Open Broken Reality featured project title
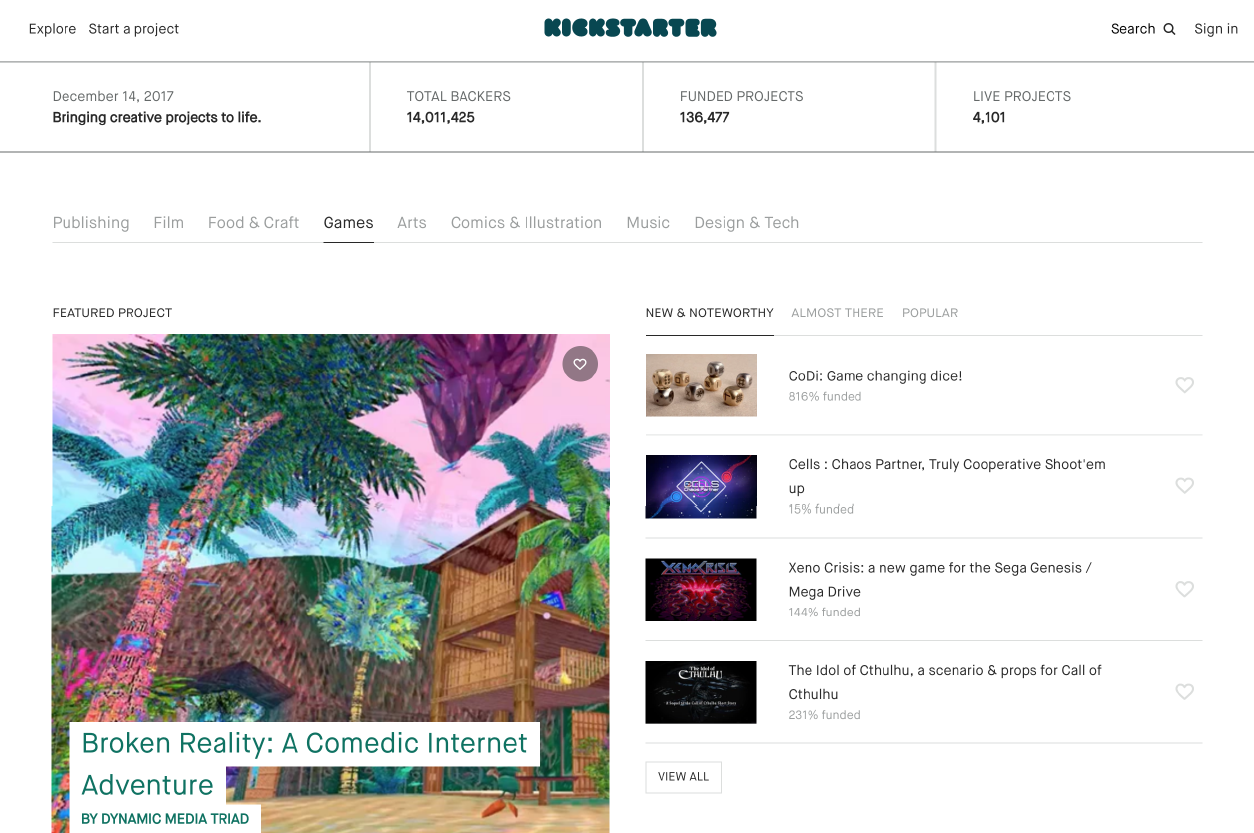The height and width of the screenshot is (833, 1254). [x=304, y=764]
